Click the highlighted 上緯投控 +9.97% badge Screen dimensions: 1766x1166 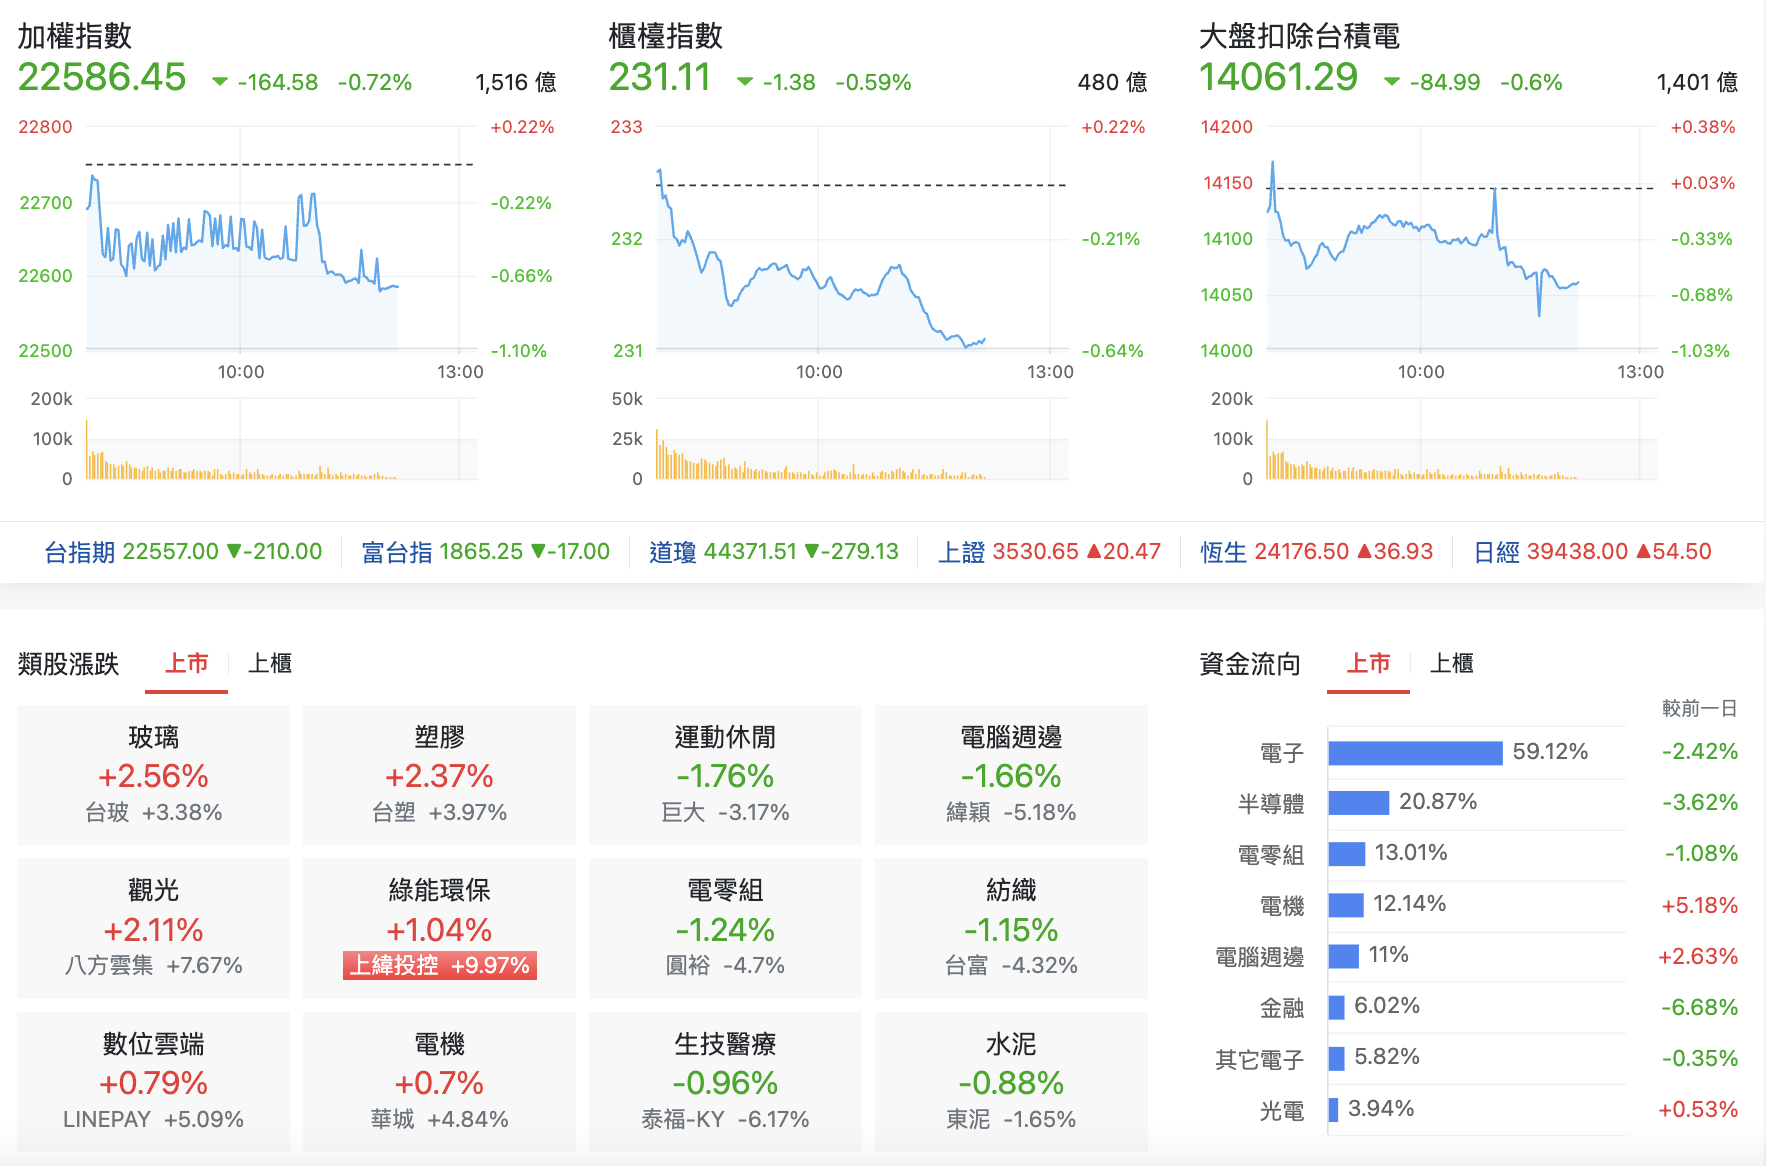point(439,965)
